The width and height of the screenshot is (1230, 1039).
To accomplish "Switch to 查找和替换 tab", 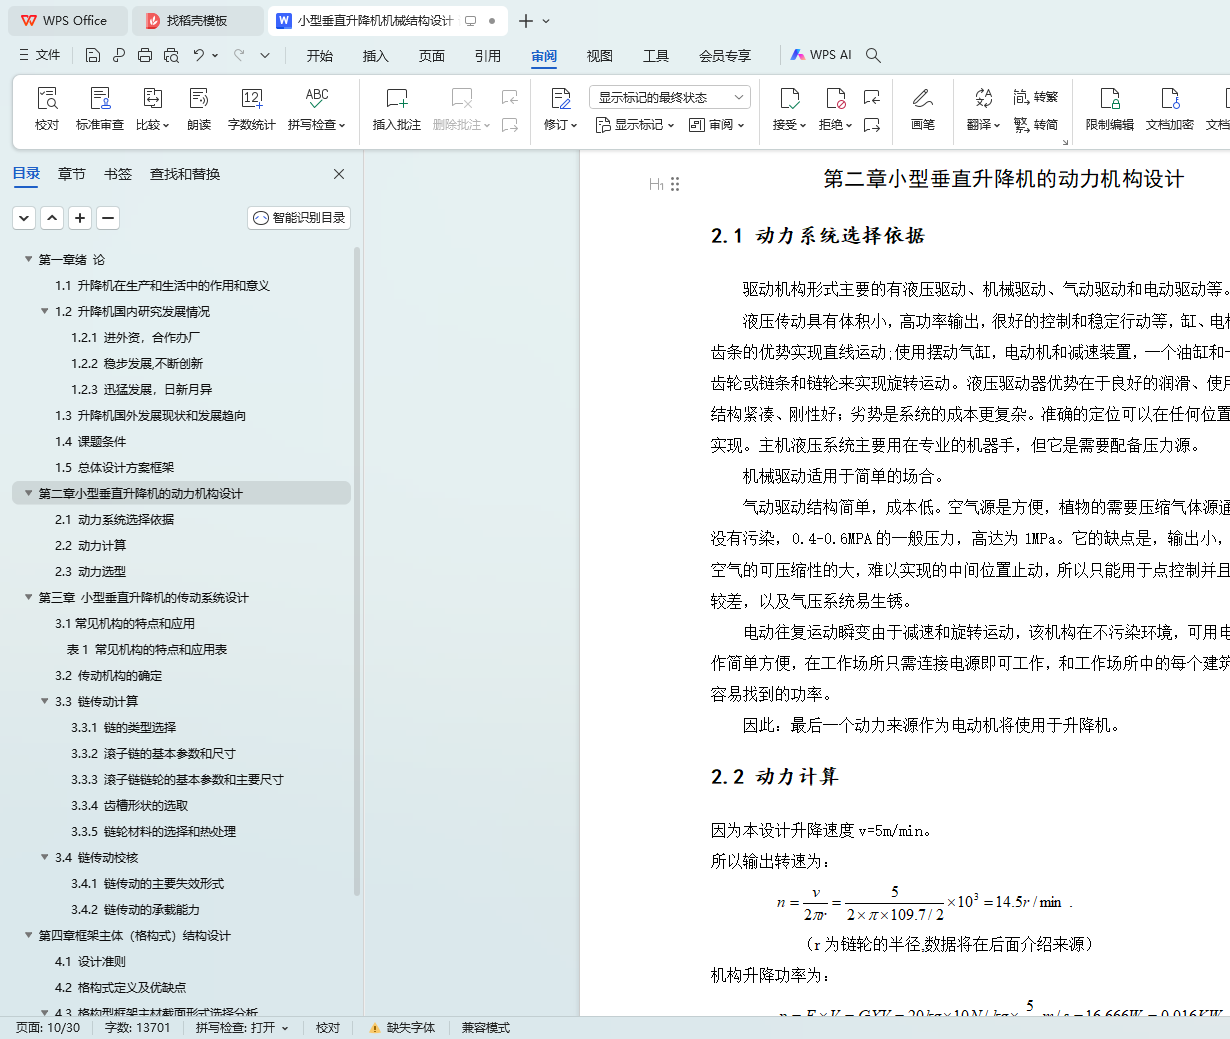I will click(185, 174).
